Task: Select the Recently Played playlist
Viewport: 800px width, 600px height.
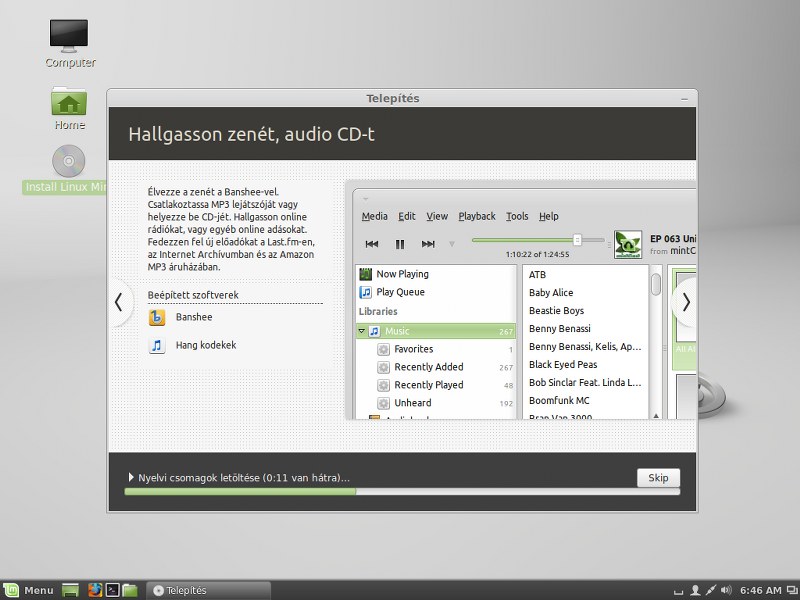Action: pos(436,385)
